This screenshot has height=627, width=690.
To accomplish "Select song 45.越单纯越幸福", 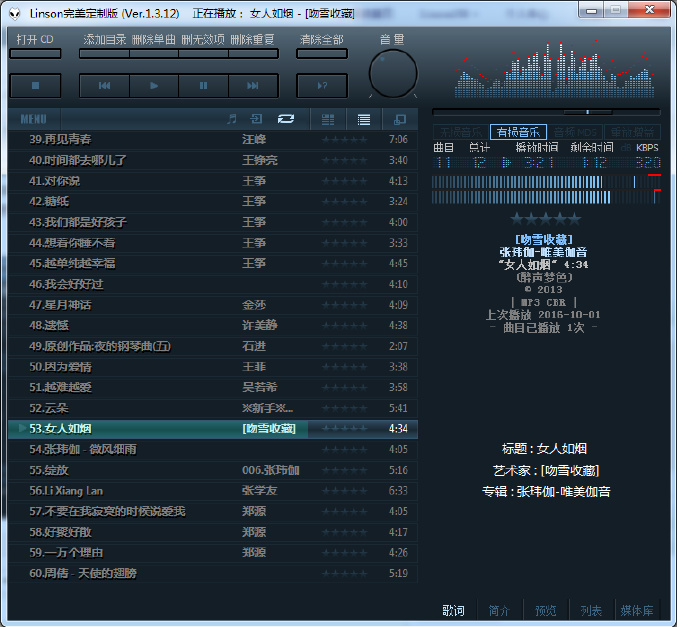I will click(213, 264).
